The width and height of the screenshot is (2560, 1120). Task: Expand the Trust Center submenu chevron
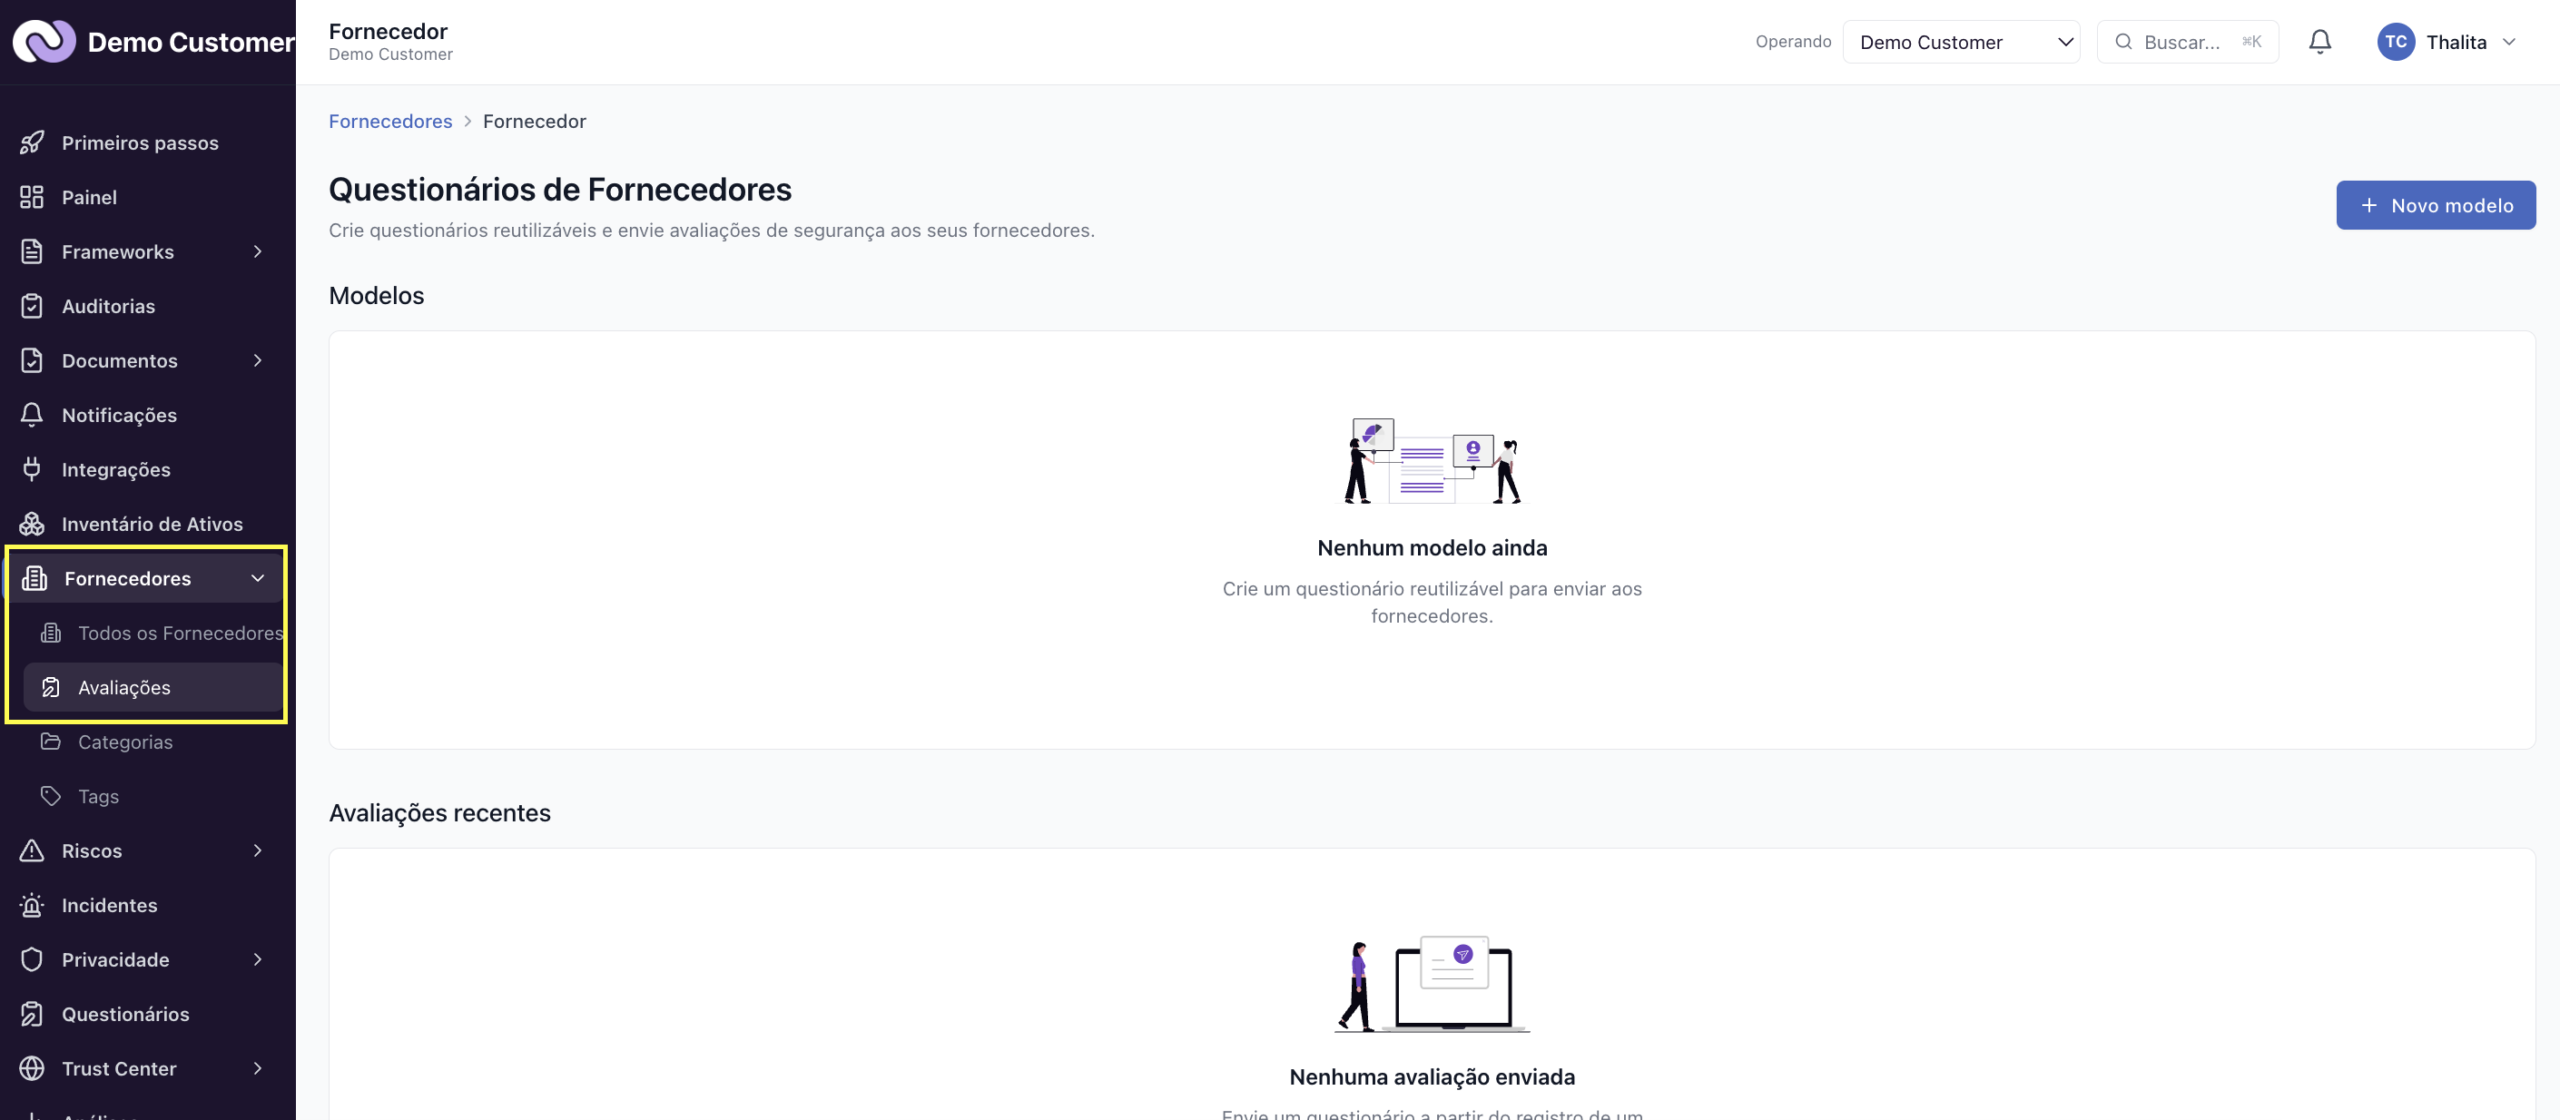[258, 1068]
